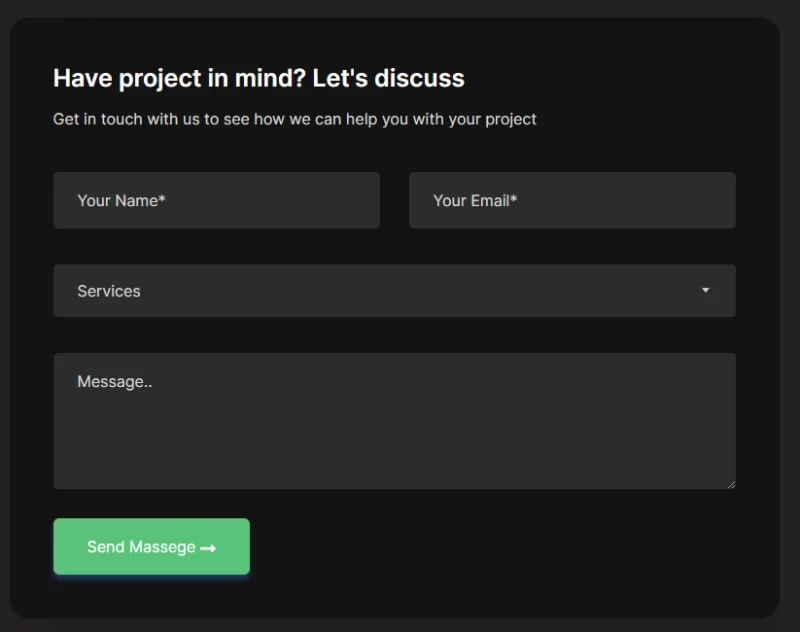This screenshot has height=632, width=800.
Task: Click the right end of Your Email field
Action: point(716,200)
